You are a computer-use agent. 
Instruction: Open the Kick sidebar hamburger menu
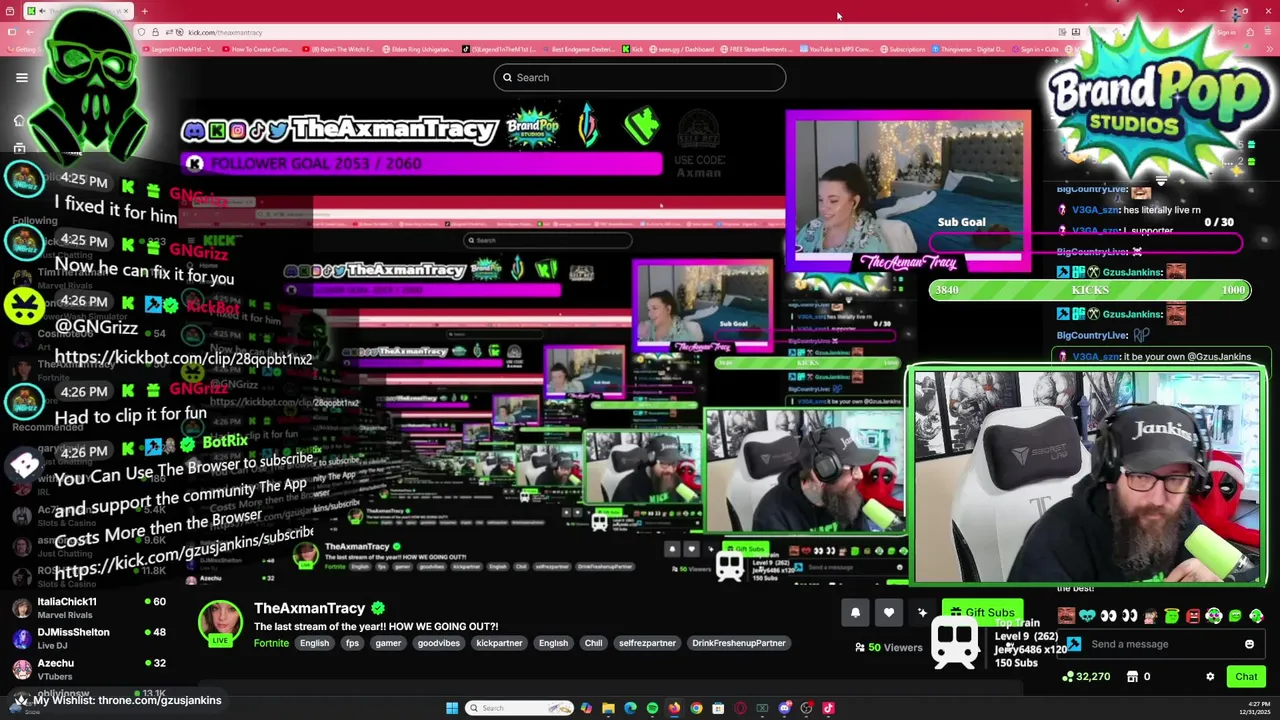(21, 77)
